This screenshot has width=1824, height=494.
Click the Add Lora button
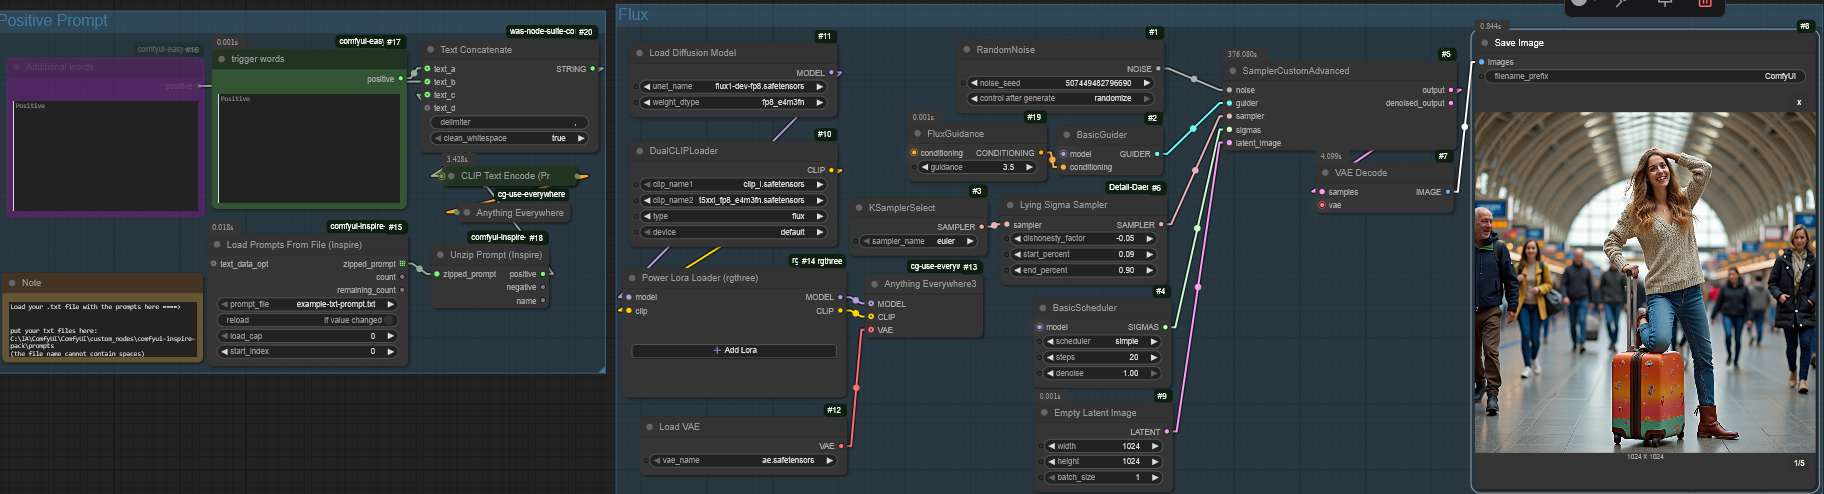[x=734, y=351]
